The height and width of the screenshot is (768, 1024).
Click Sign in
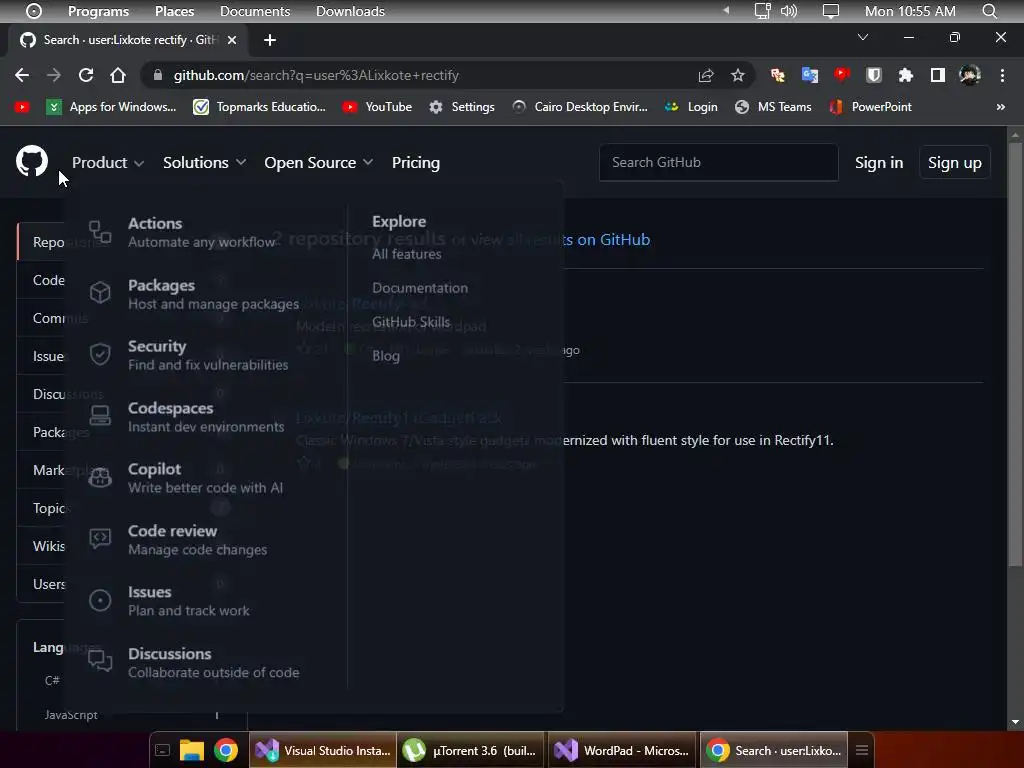878,163
